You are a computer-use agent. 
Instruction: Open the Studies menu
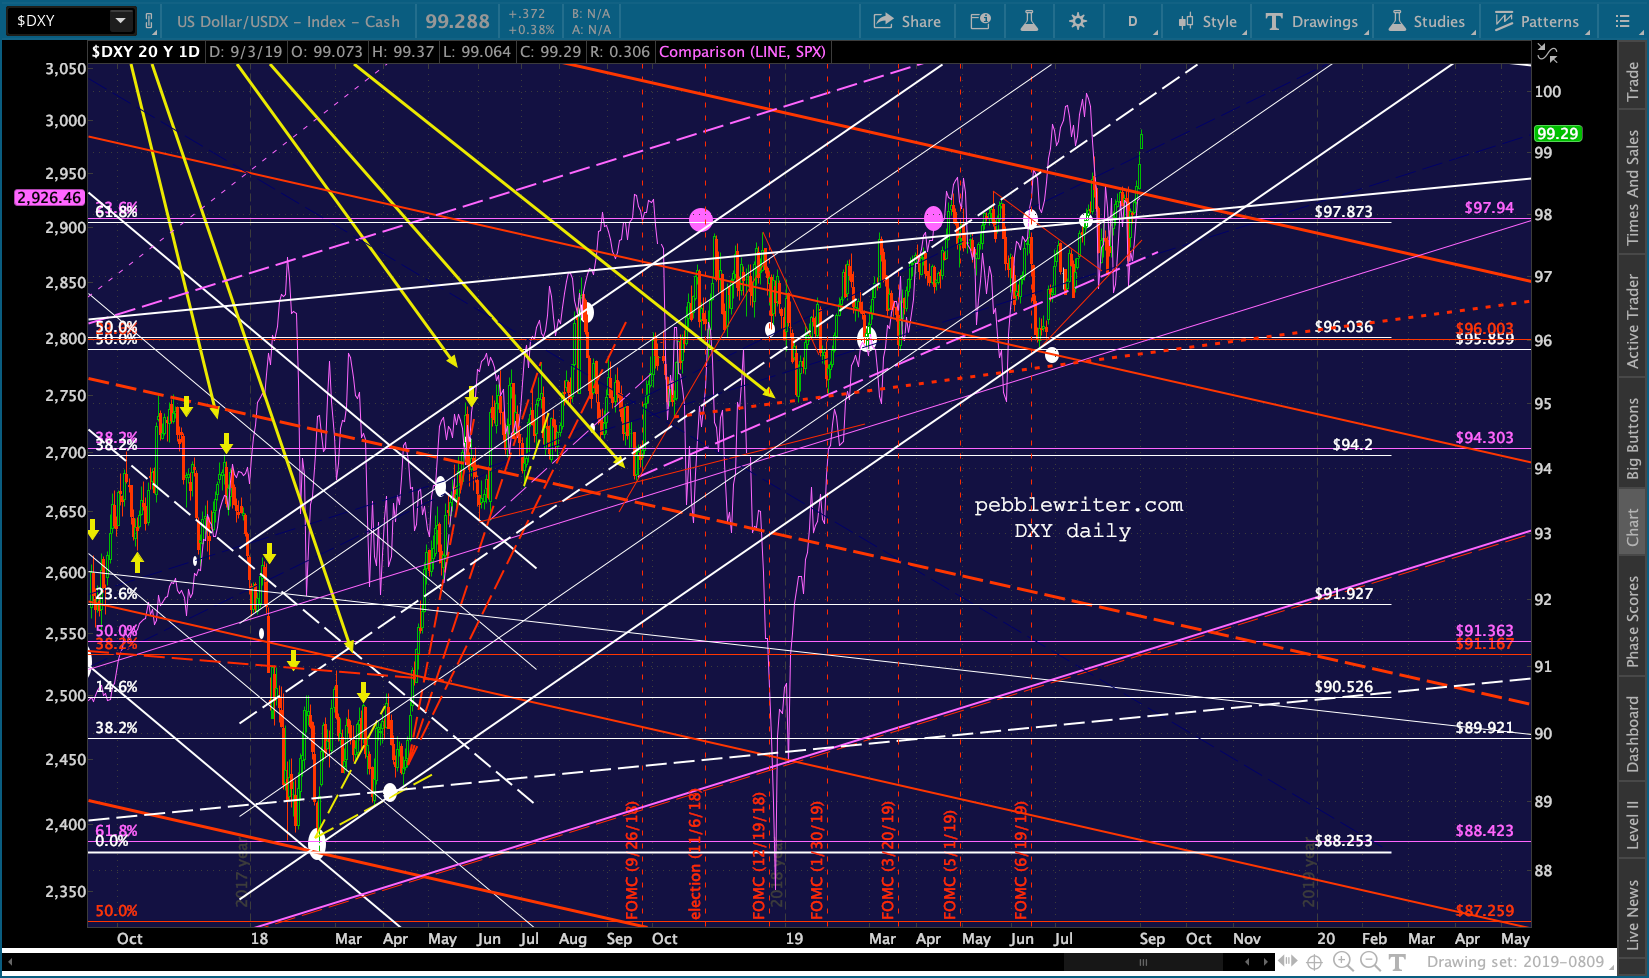click(1427, 21)
